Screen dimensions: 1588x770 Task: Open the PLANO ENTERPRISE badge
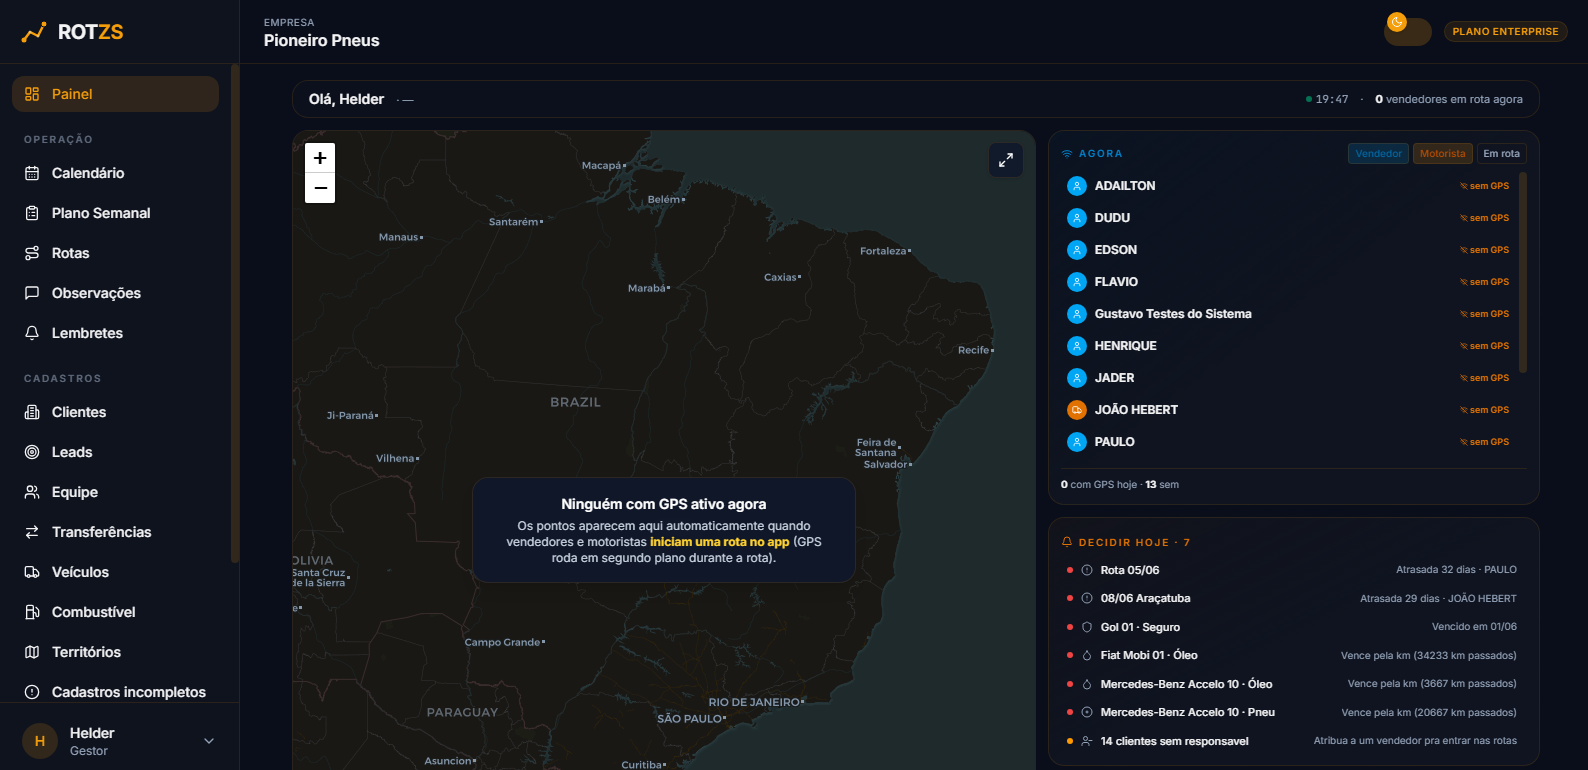[1505, 32]
